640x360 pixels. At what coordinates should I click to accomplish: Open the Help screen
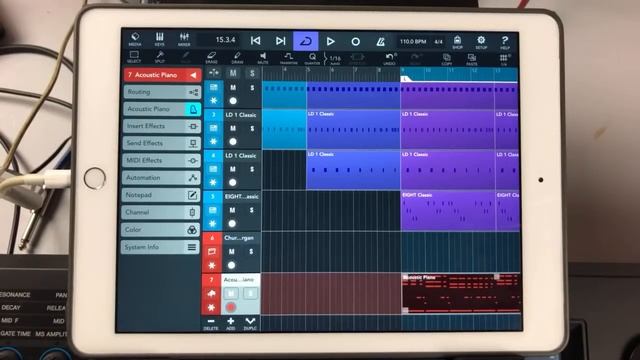click(x=505, y=42)
